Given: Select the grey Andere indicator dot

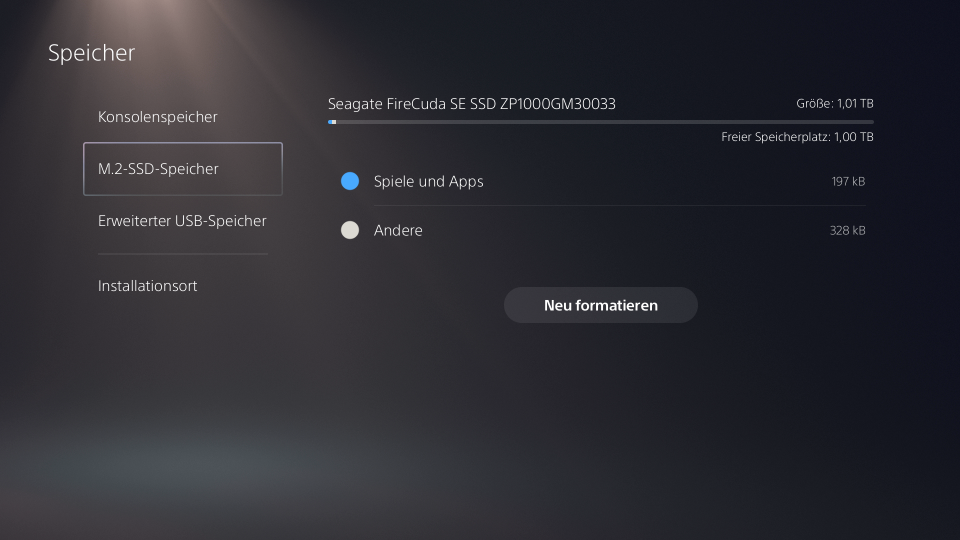Looking at the screenshot, I should point(350,230).
